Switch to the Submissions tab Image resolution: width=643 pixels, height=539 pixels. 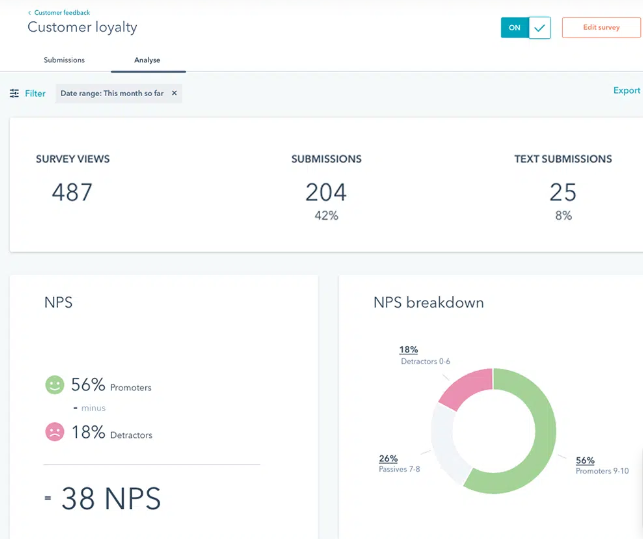tap(64, 60)
